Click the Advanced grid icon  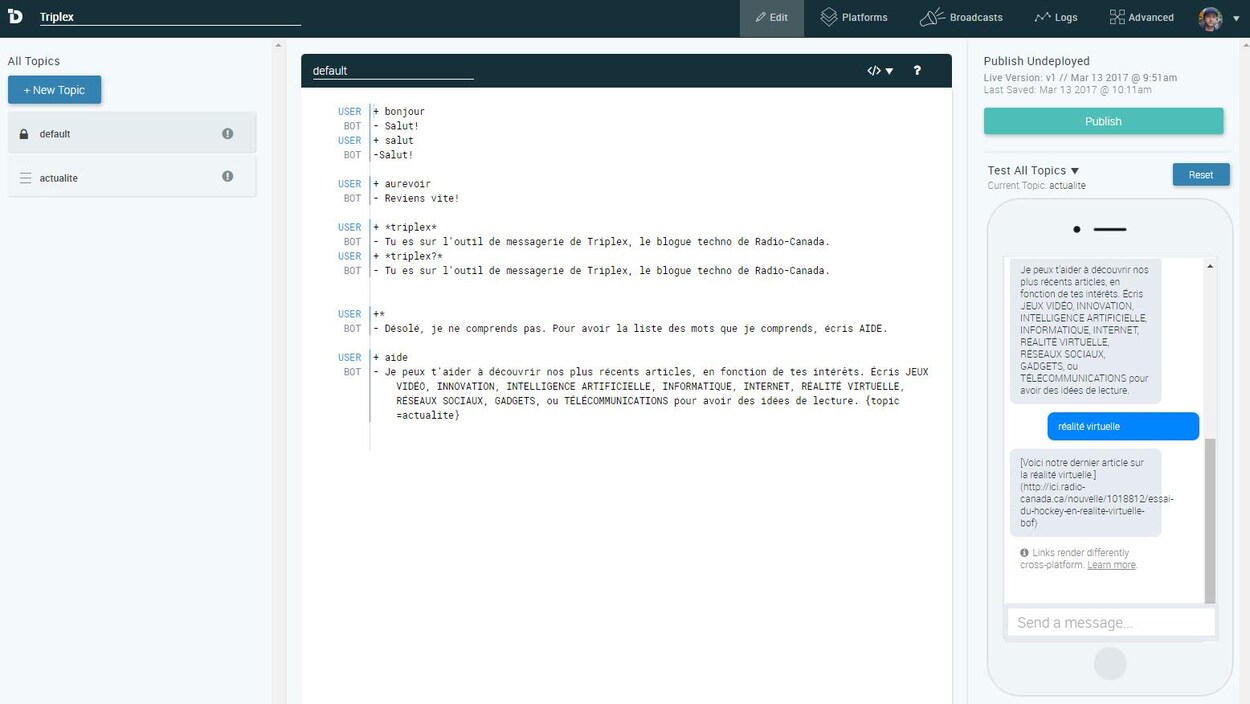click(x=1117, y=17)
